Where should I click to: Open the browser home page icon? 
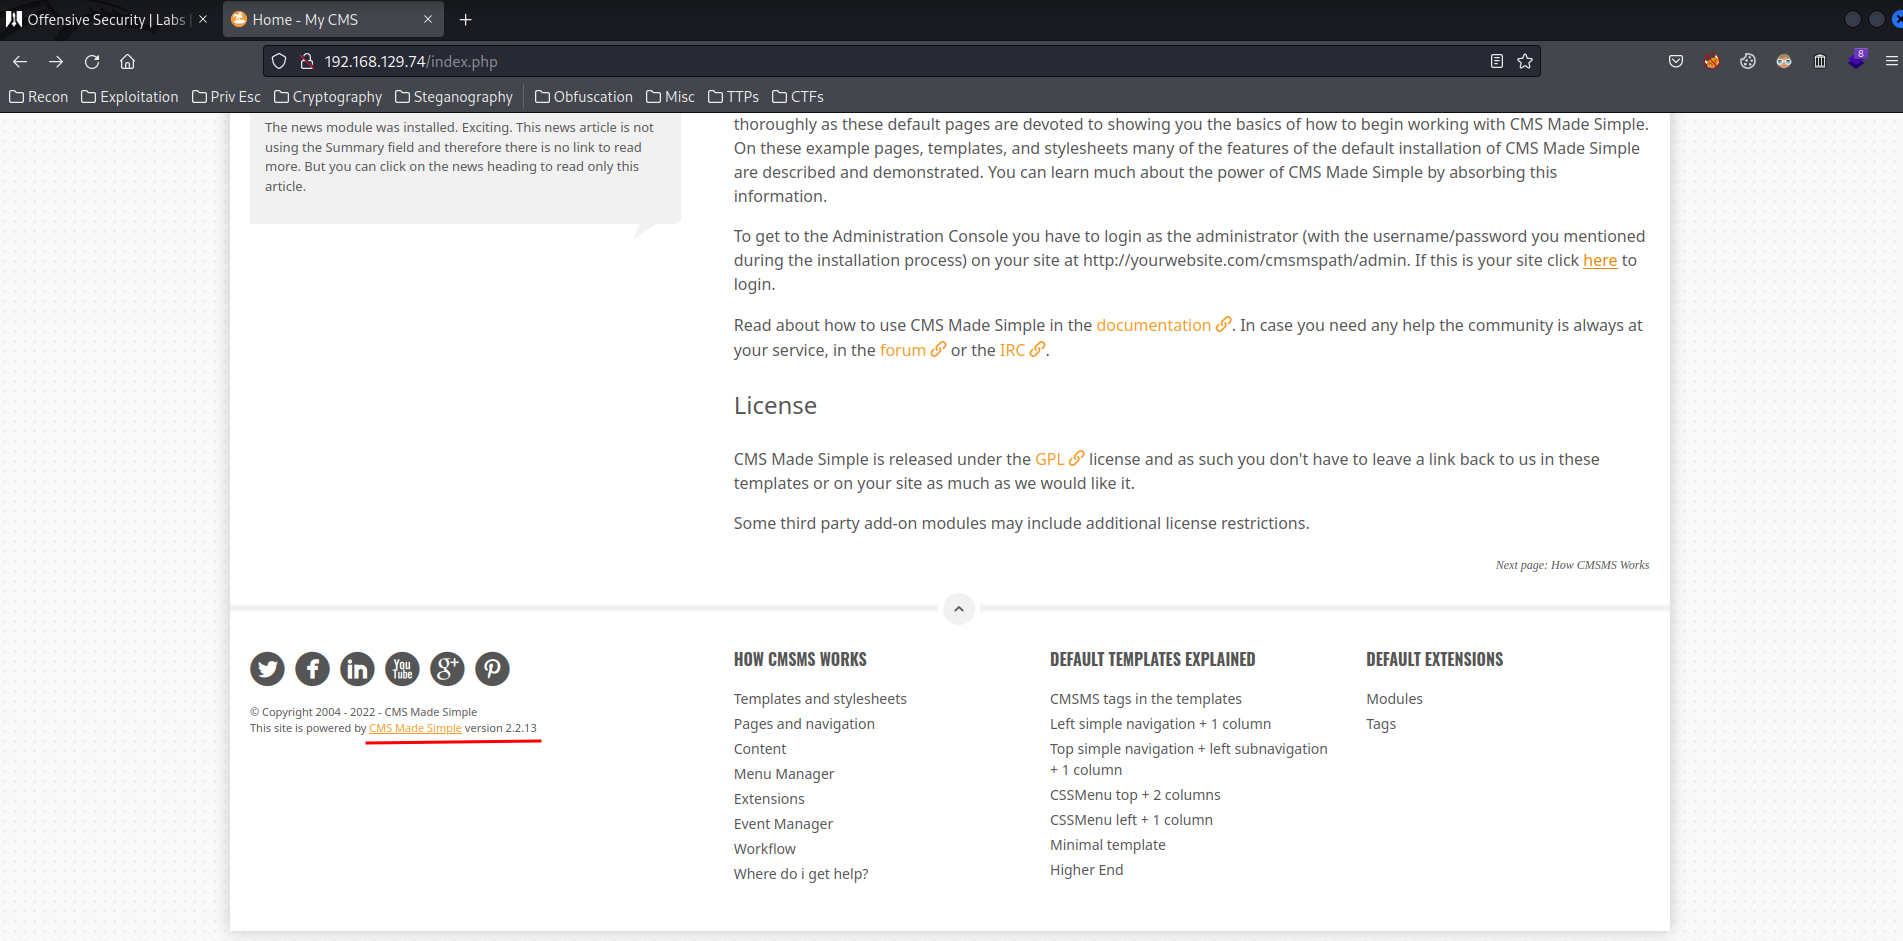pos(128,62)
